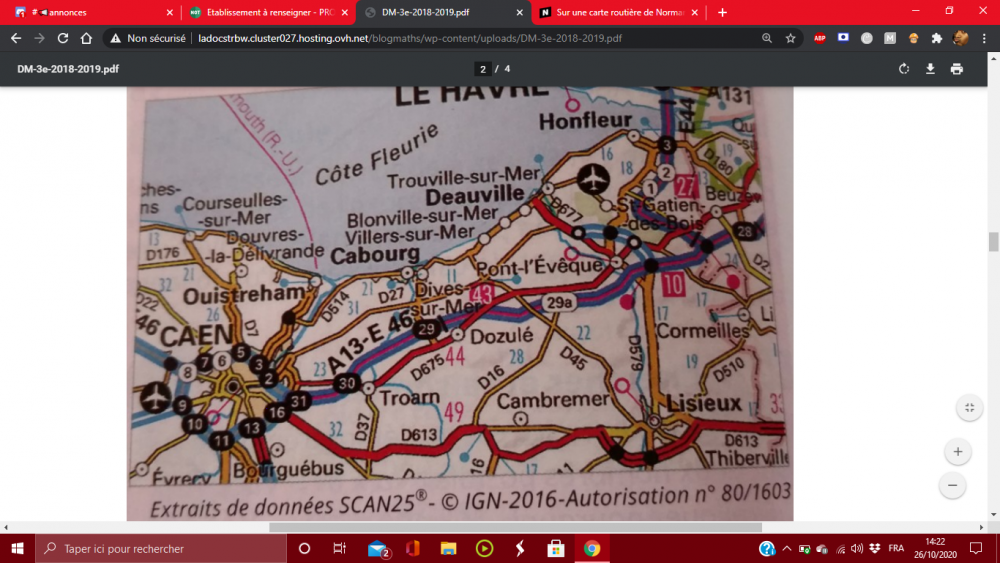Viewport: 1000px width, 563px height.
Task: Click the scroll-right arrow of horizontal scrollbar
Action: point(981,527)
